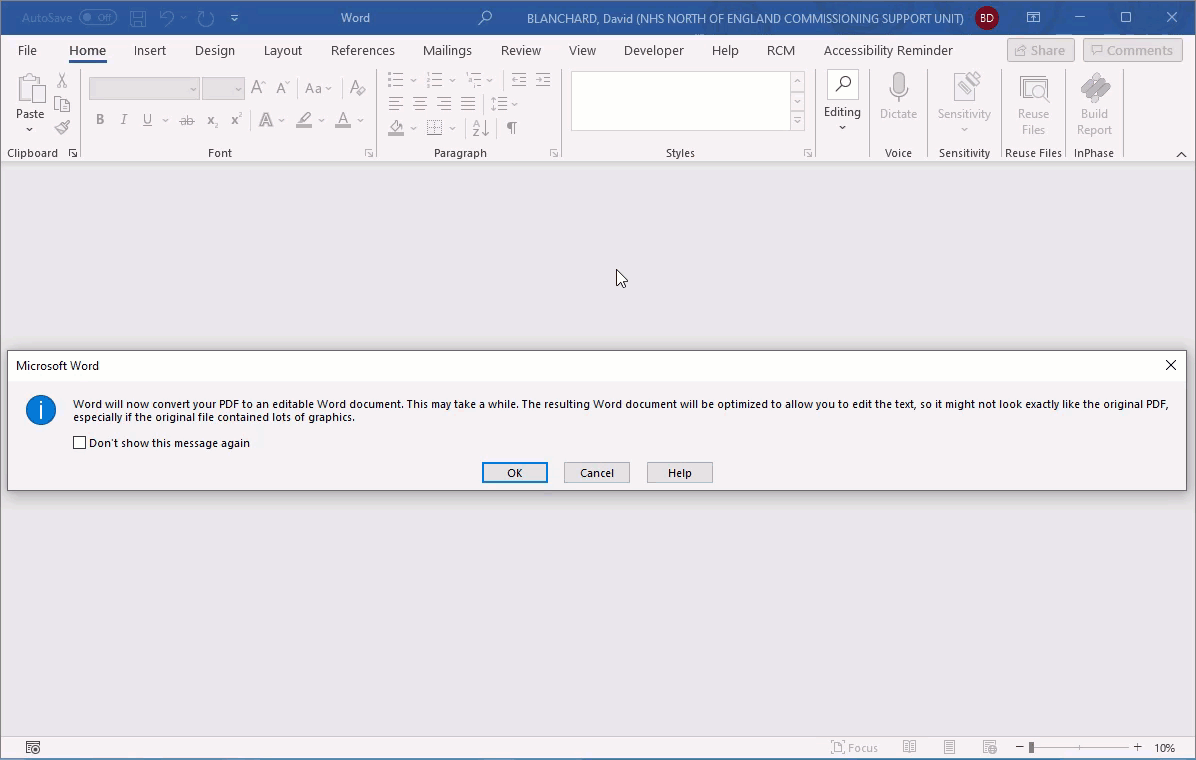This screenshot has height=760, width=1196.
Task: Select the Cut scissors icon
Action: (x=63, y=79)
